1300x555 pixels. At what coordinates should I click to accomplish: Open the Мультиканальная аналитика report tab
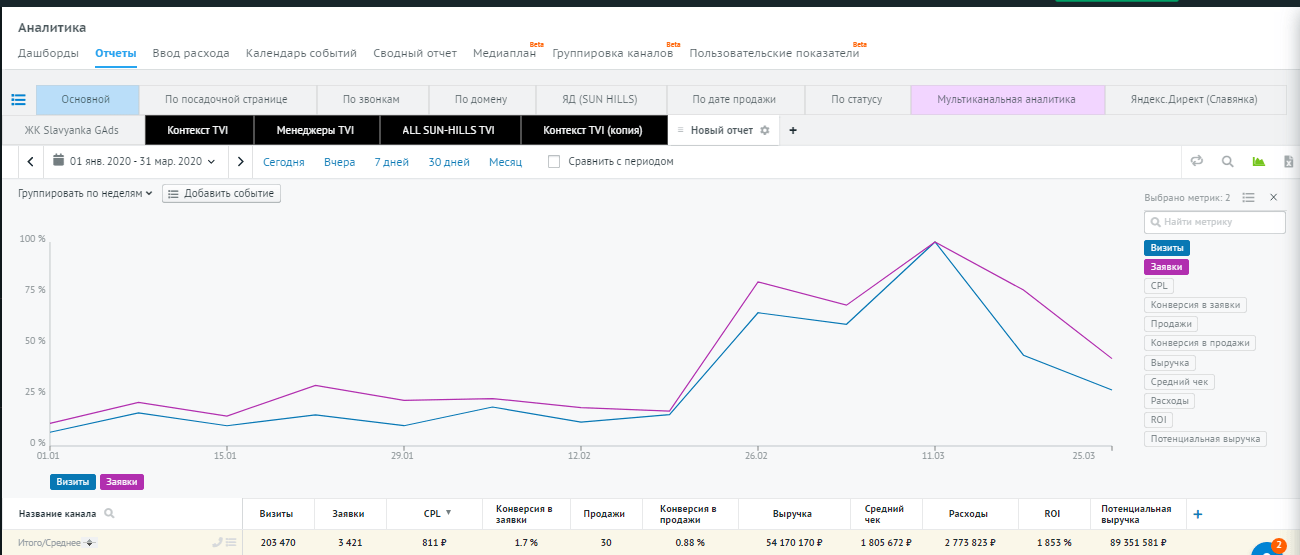point(1006,100)
